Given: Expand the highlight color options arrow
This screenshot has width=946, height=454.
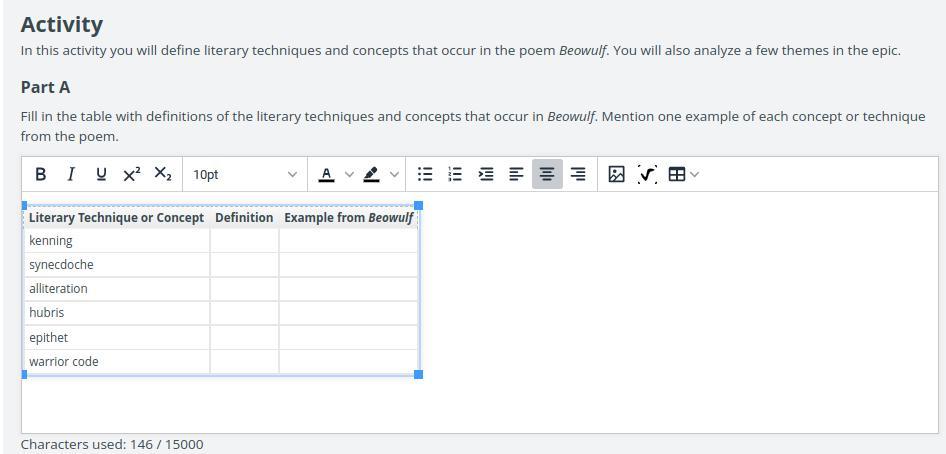Looking at the screenshot, I should (x=394, y=174).
